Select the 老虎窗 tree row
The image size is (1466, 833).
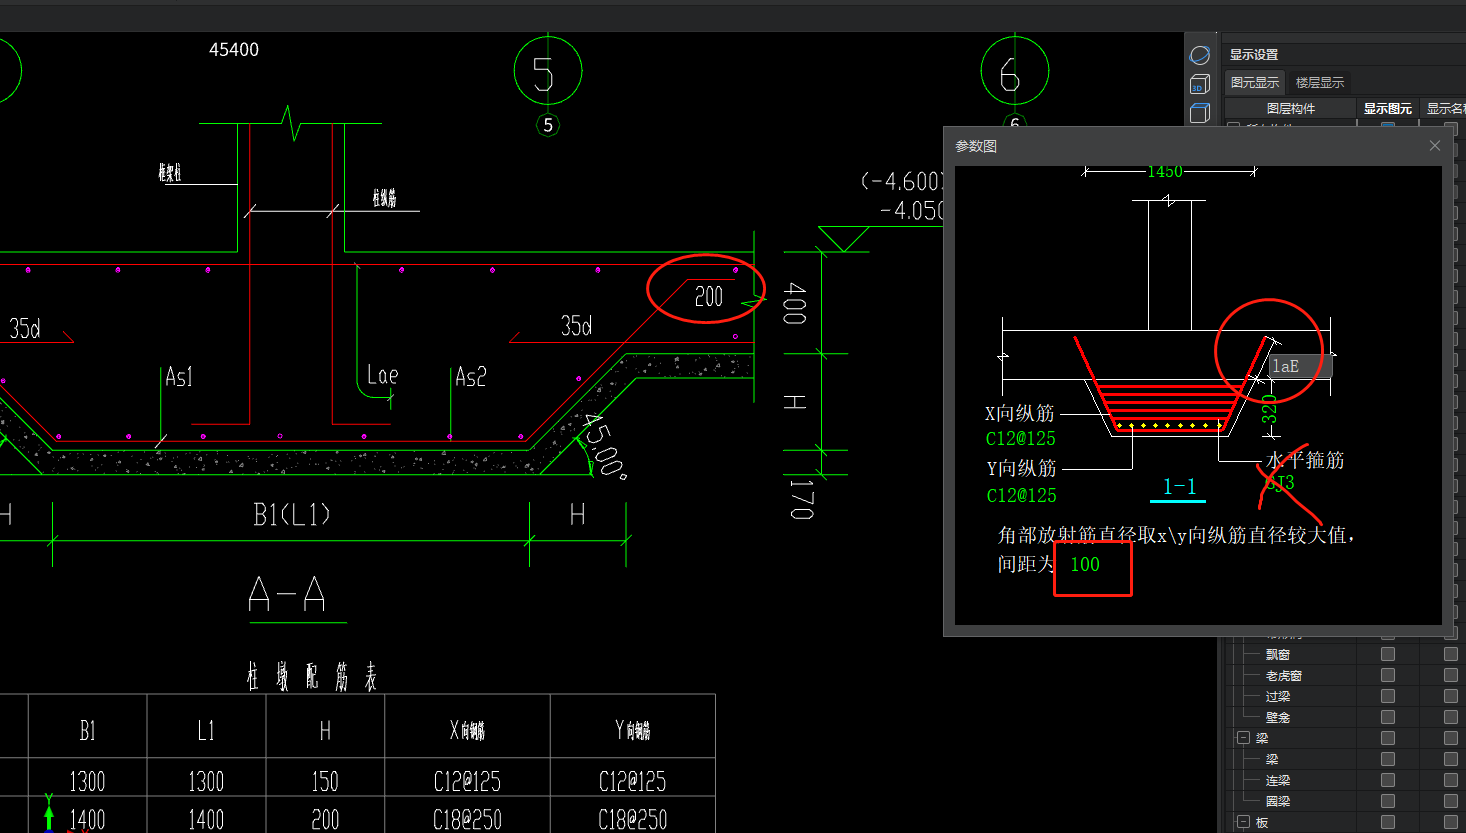click(1284, 675)
